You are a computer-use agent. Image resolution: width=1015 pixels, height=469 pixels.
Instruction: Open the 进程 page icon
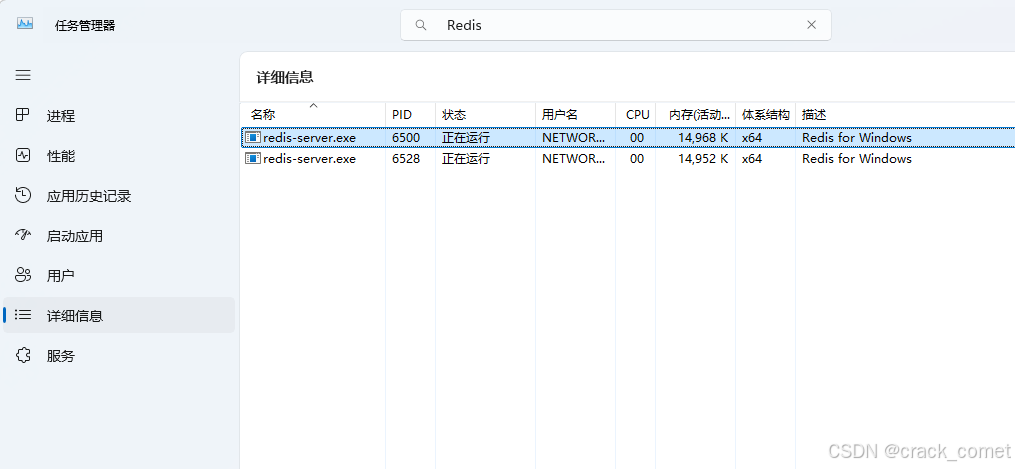[23, 115]
